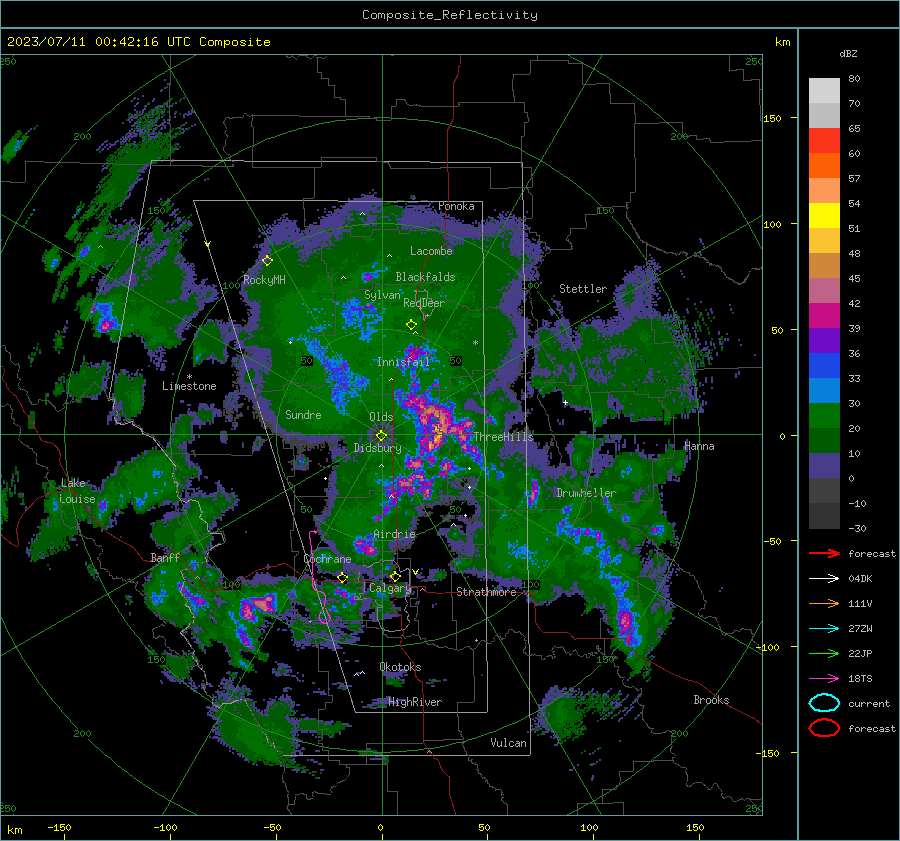Pick the magenta band above 39 dBZ
The image size is (900, 841).
click(x=824, y=316)
